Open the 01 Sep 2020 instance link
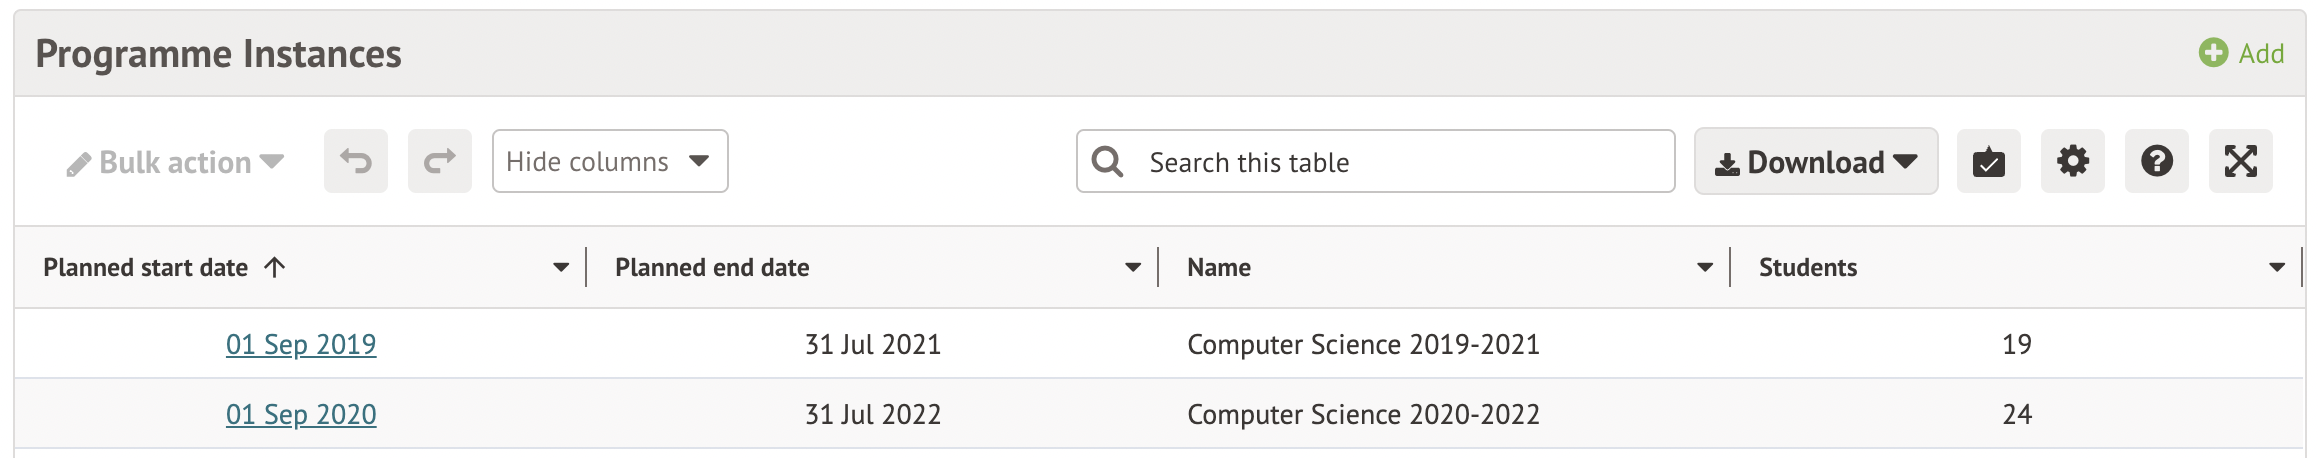The width and height of the screenshot is (2318, 458). pos(301,414)
